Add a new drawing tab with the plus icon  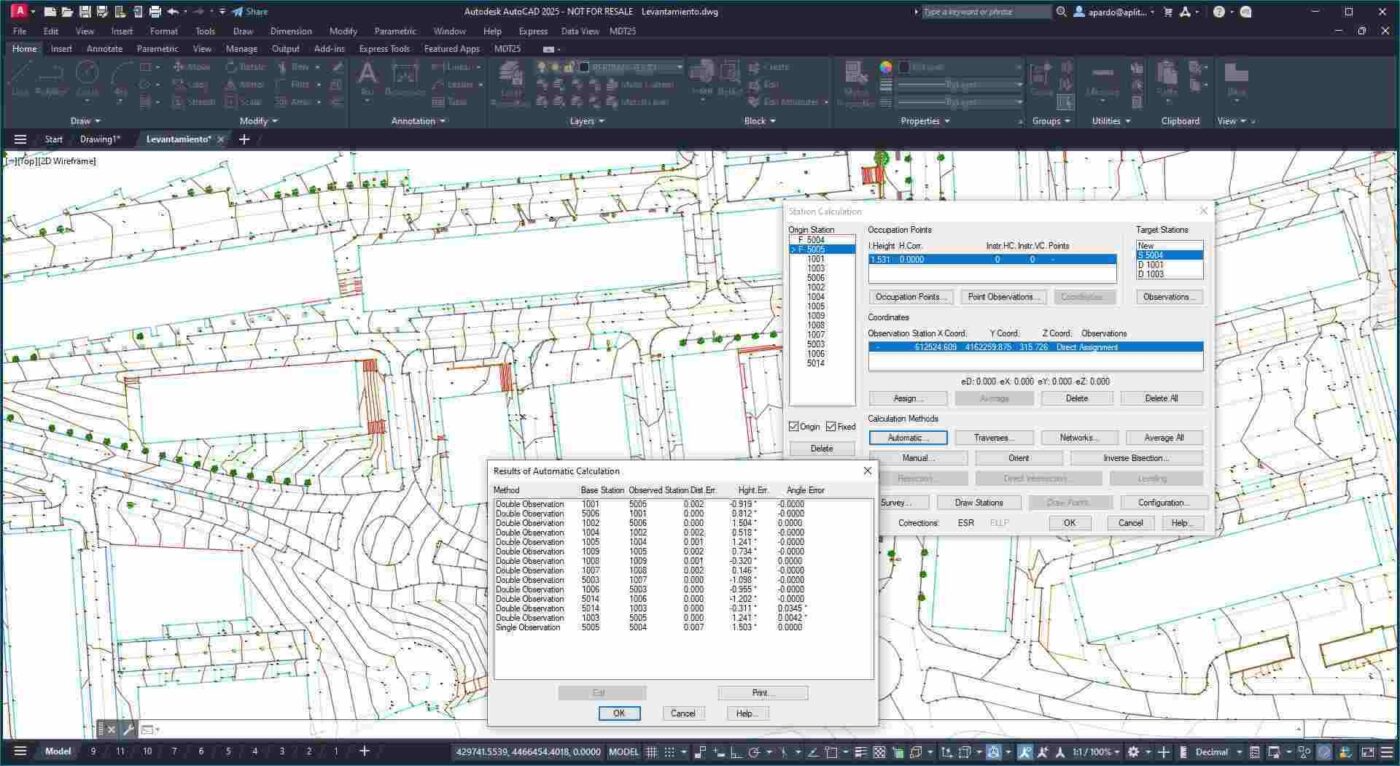point(244,139)
